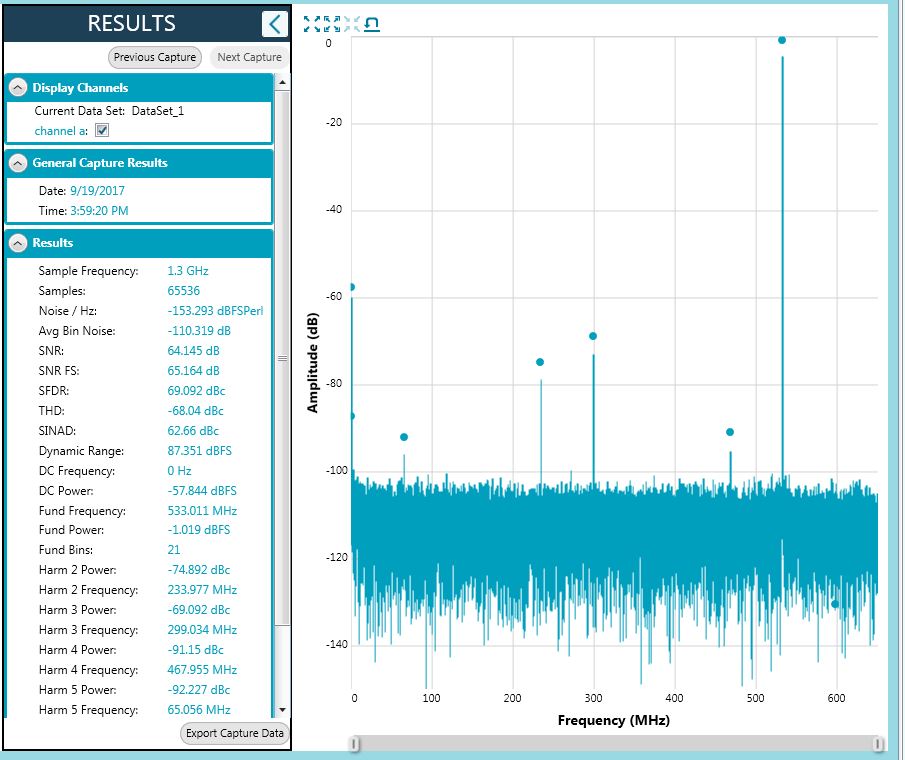Click the grayed-out shrink arrows icon
Image resolution: width=905 pixels, height=760 pixels.
(x=352, y=24)
